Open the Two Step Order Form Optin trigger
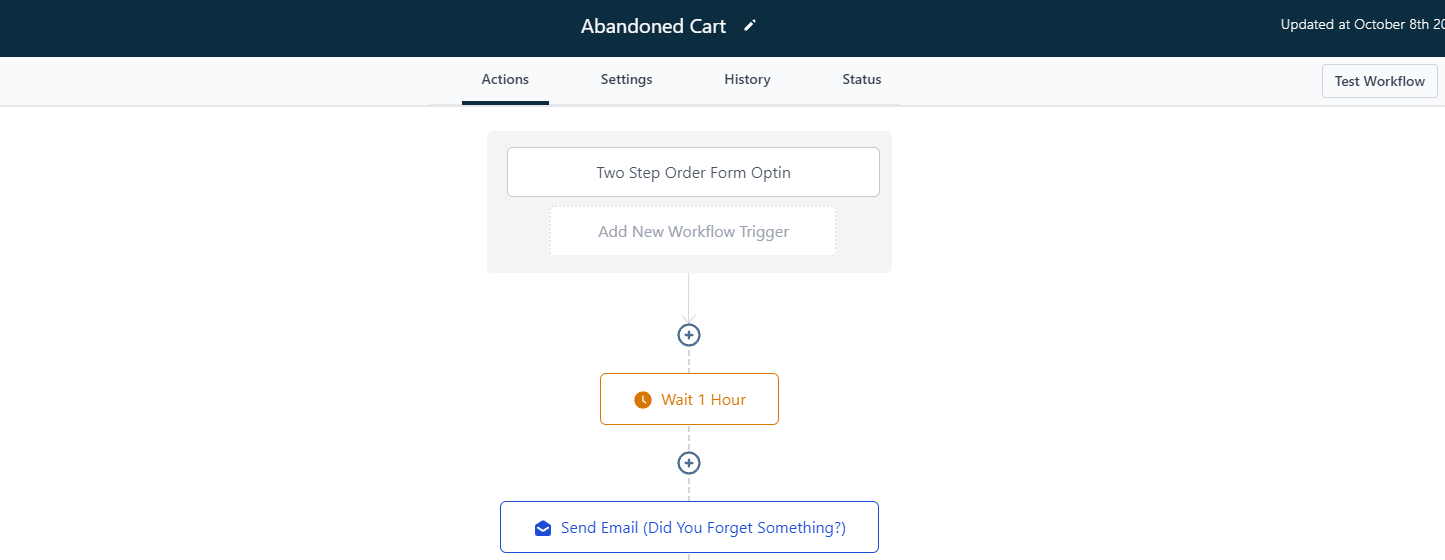The height and width of the screenshot is (560, 1445). pyautogui.click(x=693, y=173)
